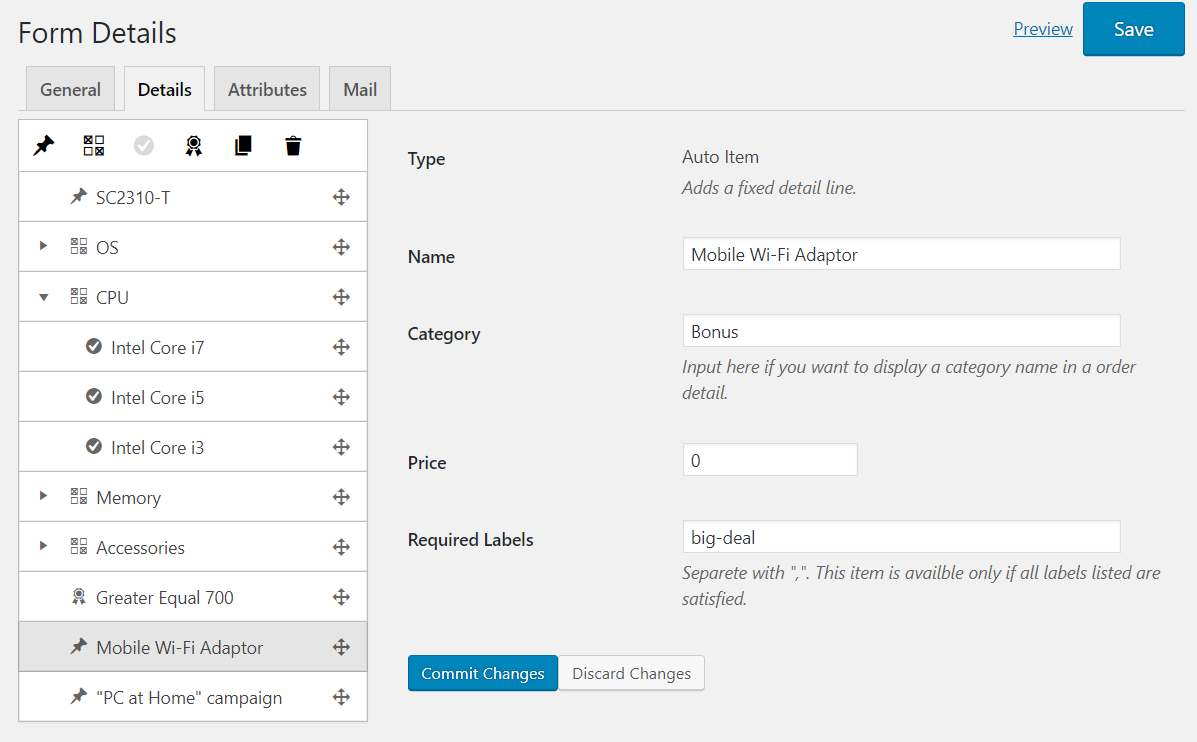
Task: Click the ribbon icon beside Greater Equal 700
Action: tap(78, 597)
